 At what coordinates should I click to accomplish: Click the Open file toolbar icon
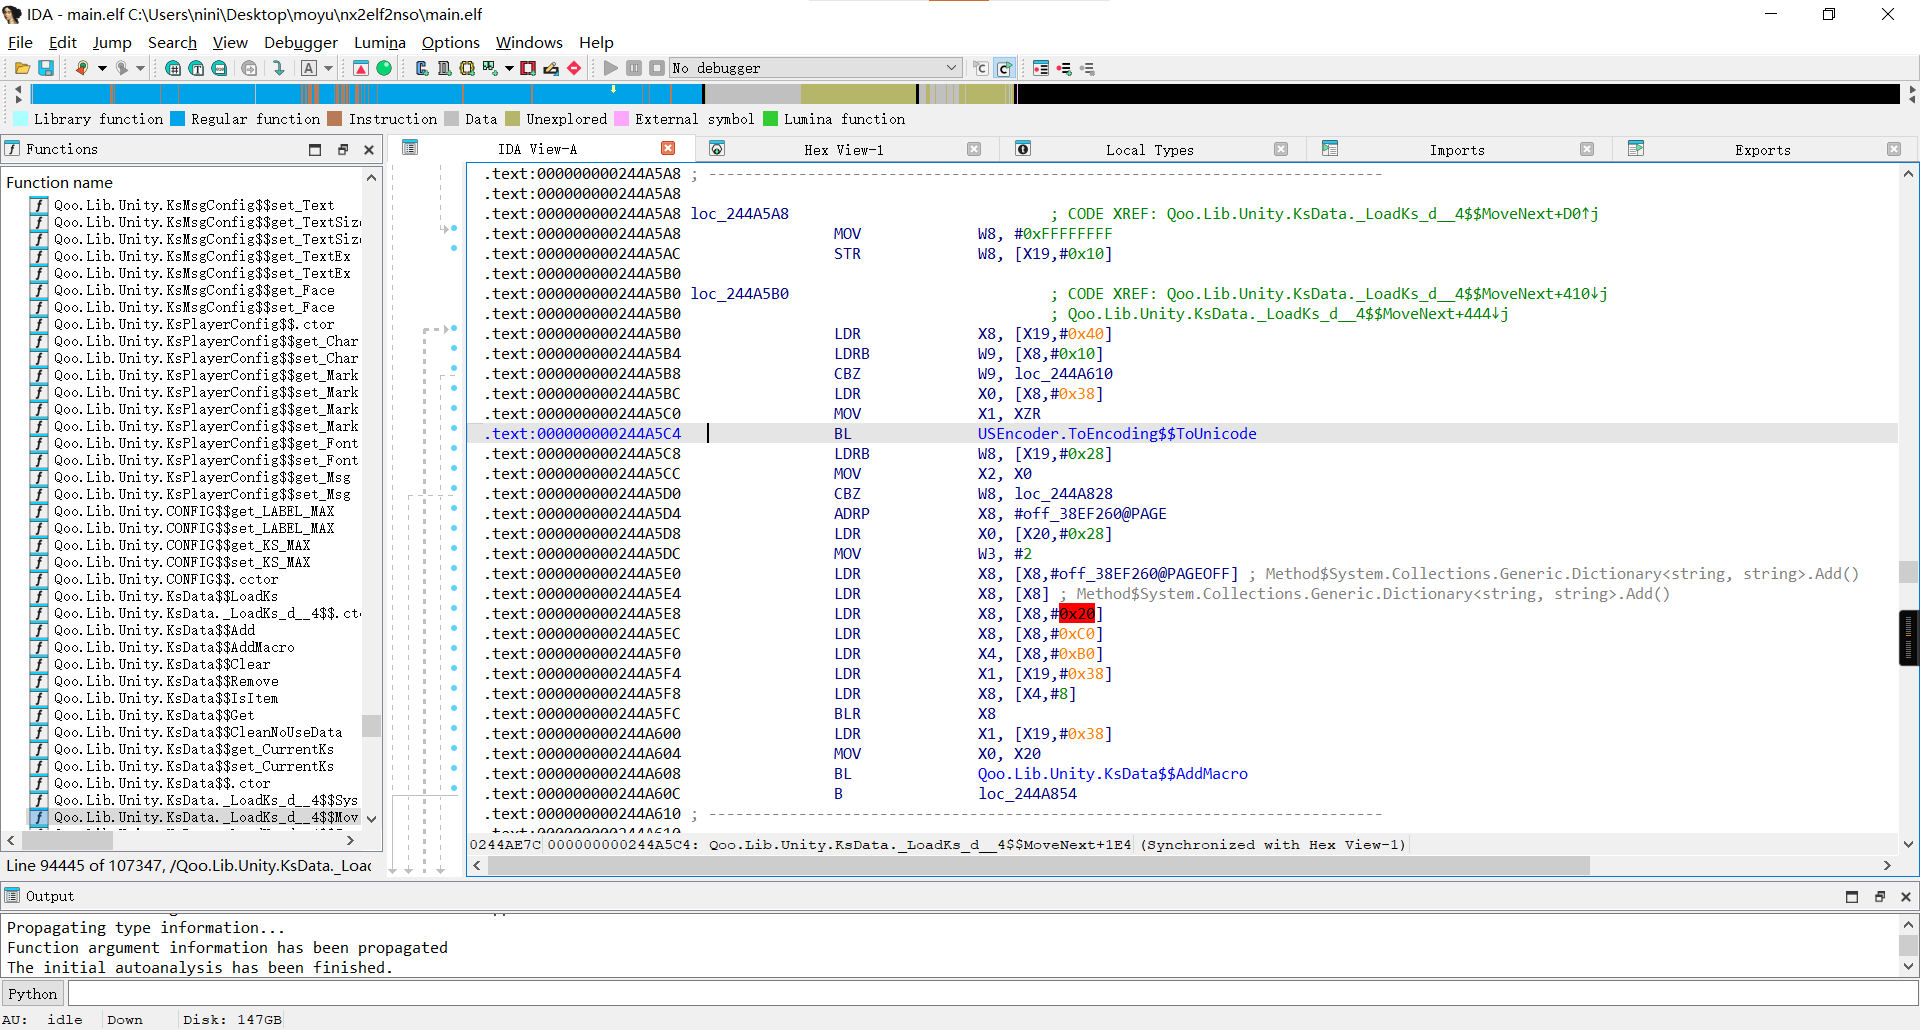coord(22,68)
